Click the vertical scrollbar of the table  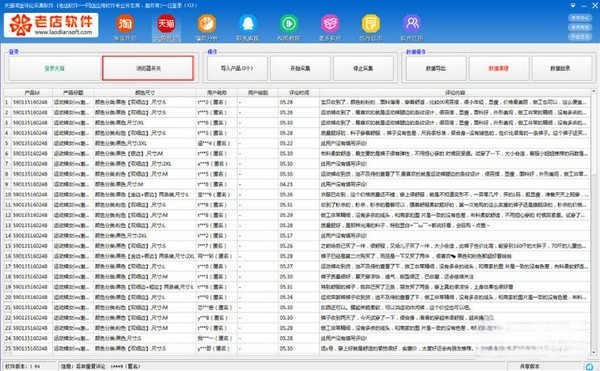pyautogui.click(x=593, y=222)
